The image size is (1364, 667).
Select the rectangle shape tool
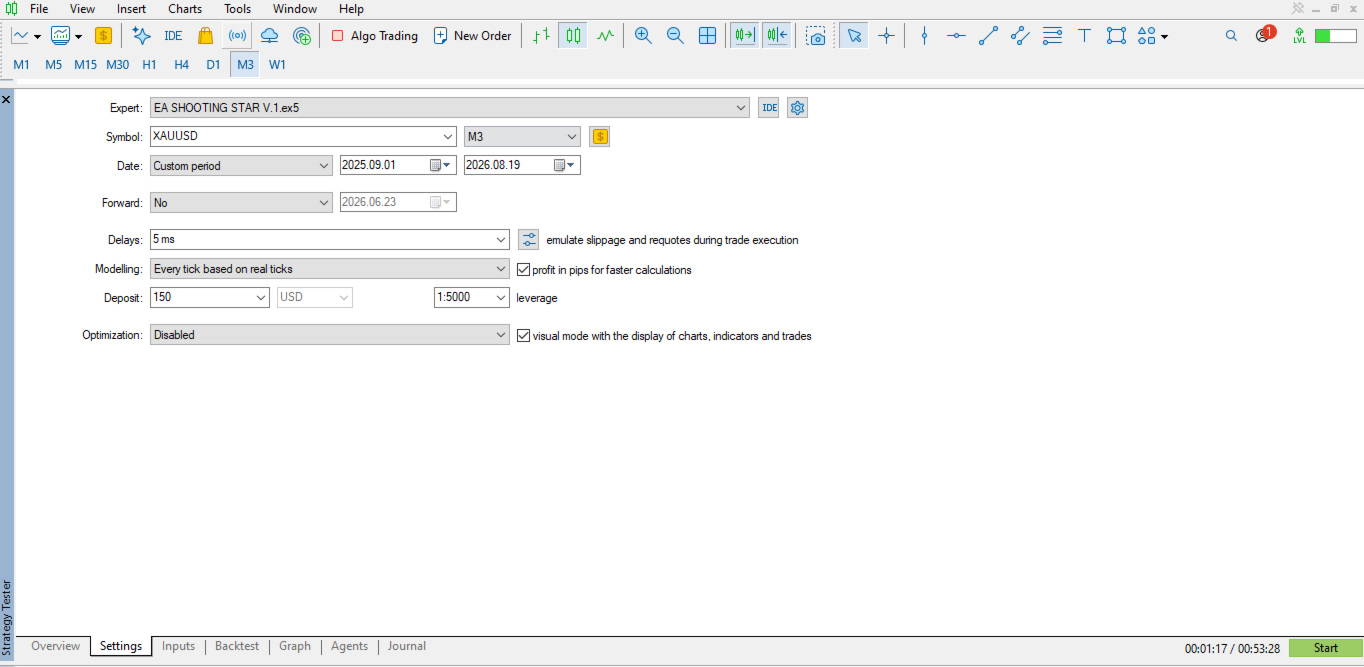coord(1116,36)
